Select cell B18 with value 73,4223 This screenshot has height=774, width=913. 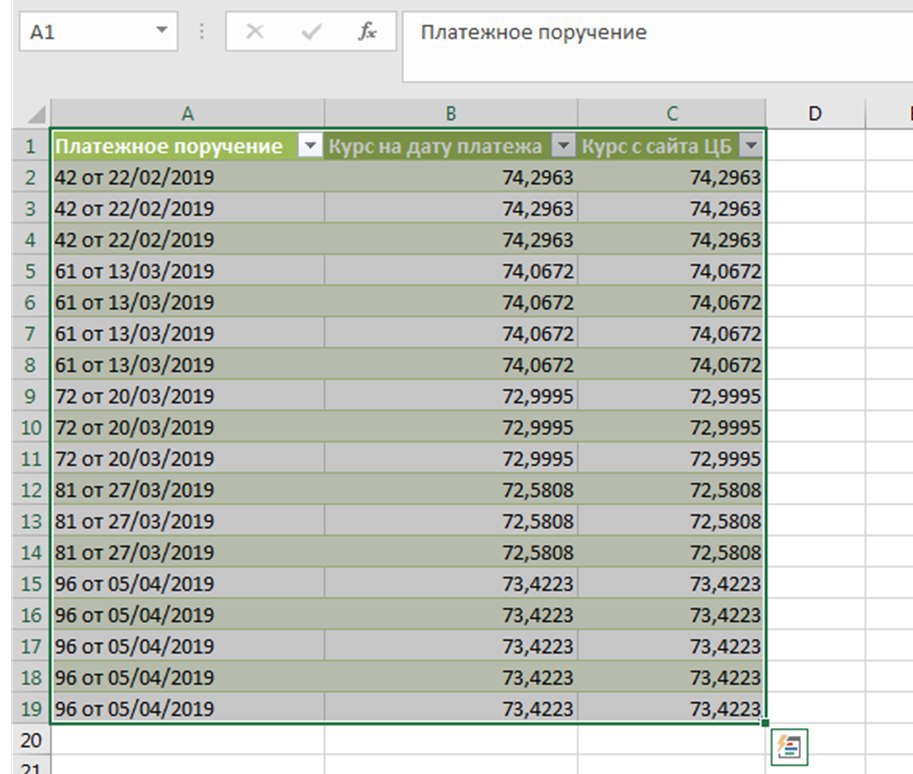(x=451, y=677)
